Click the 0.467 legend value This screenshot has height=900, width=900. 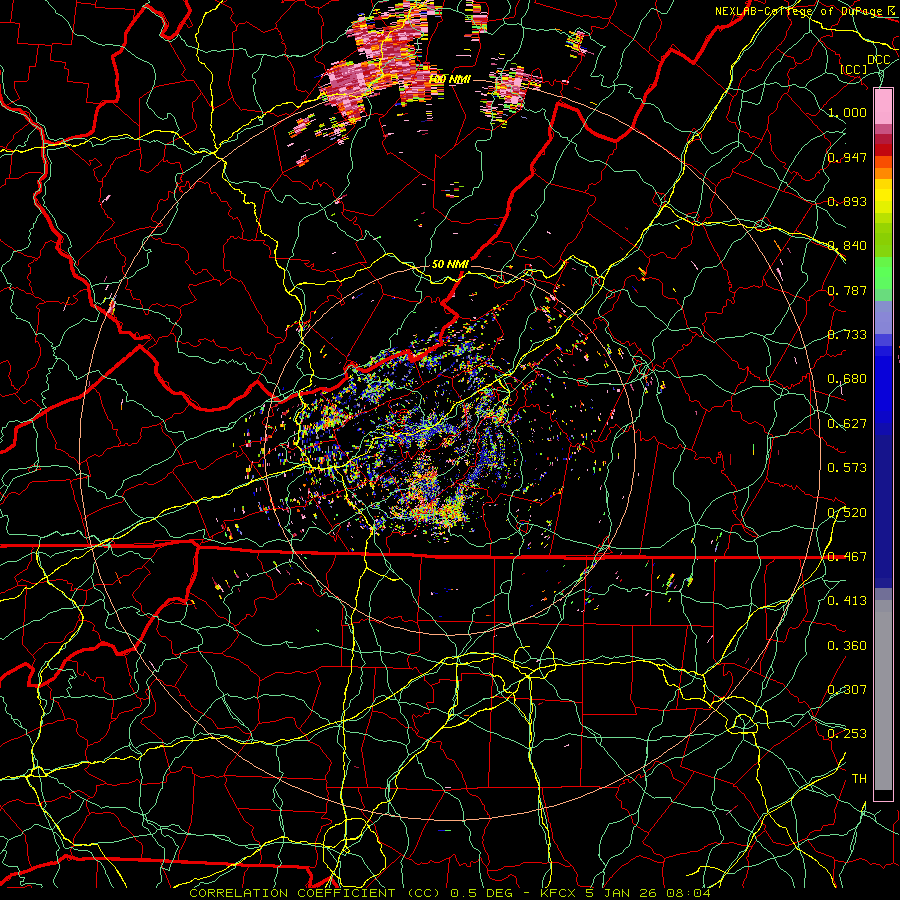click(847, 557)
